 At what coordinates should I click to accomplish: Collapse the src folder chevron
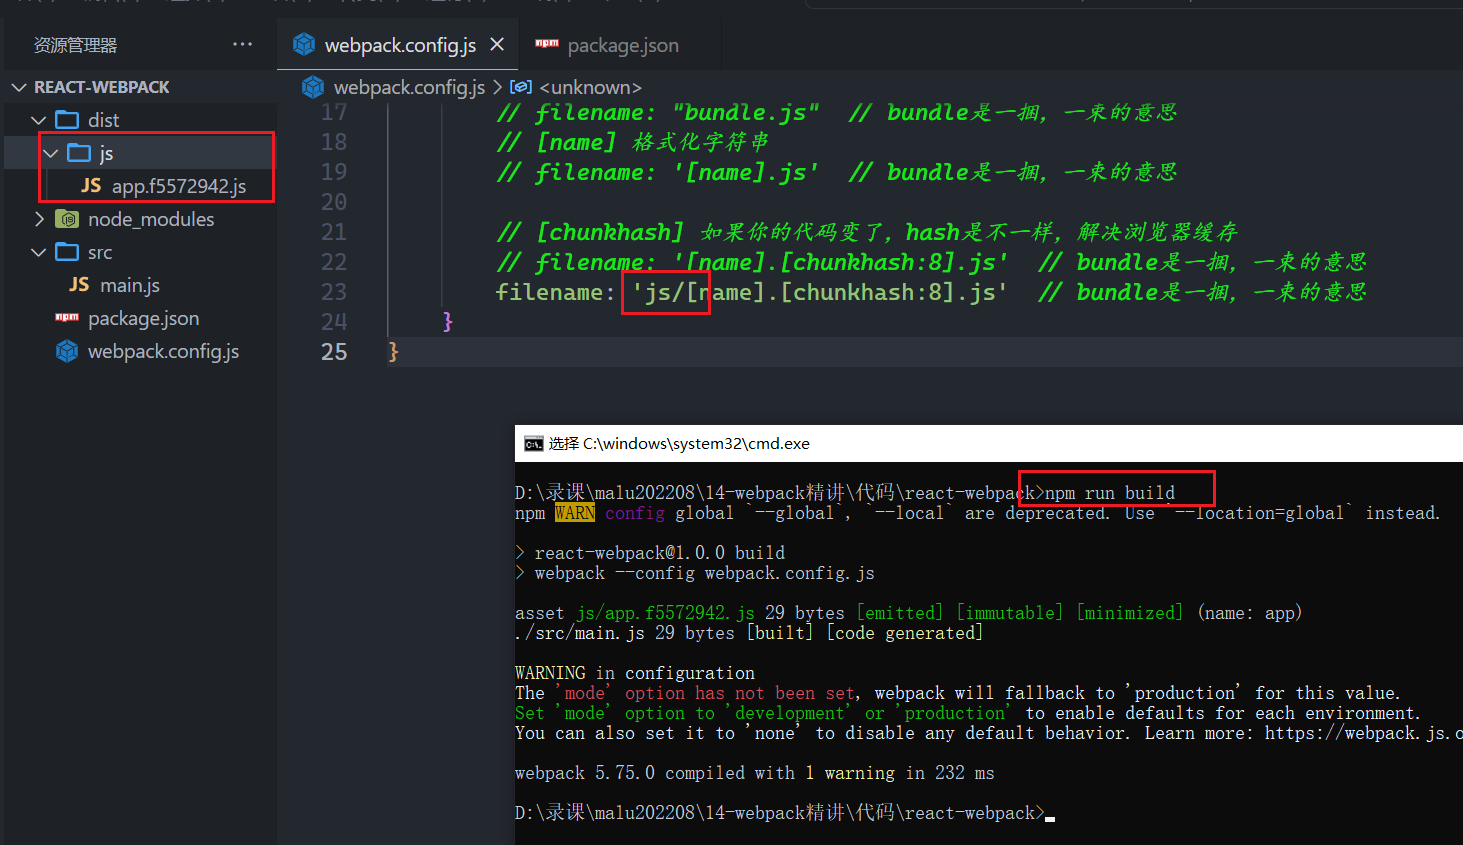(39, 252)
